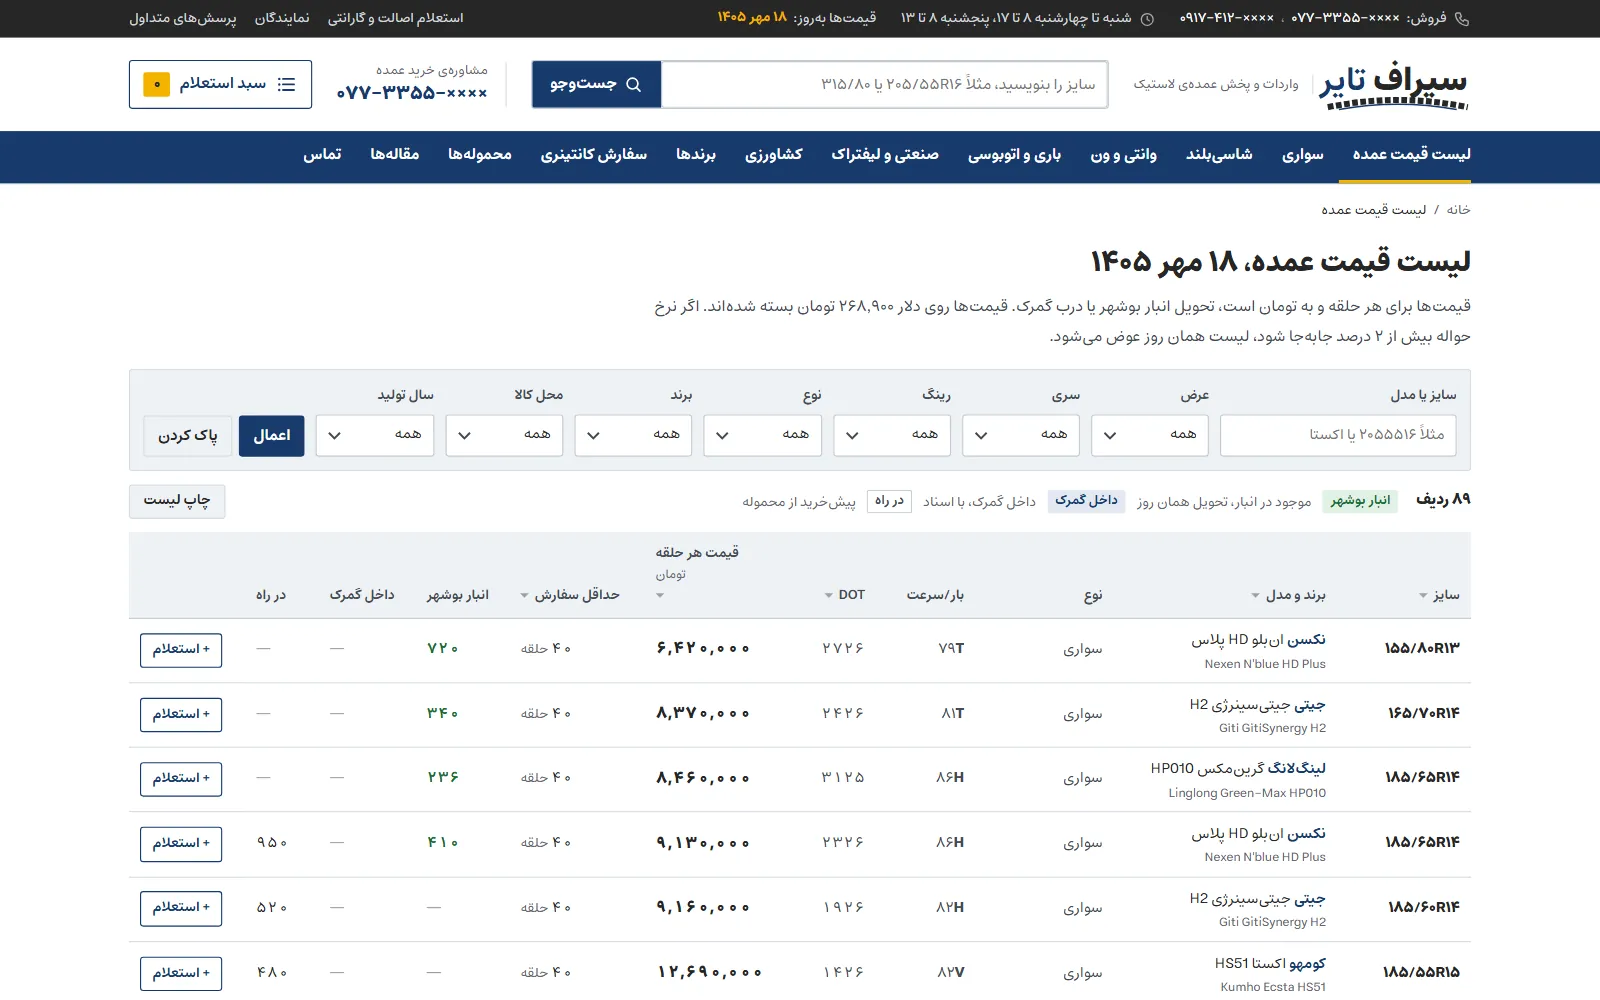
Task: Open the برند filter dropdown
Action: (633, 435)
